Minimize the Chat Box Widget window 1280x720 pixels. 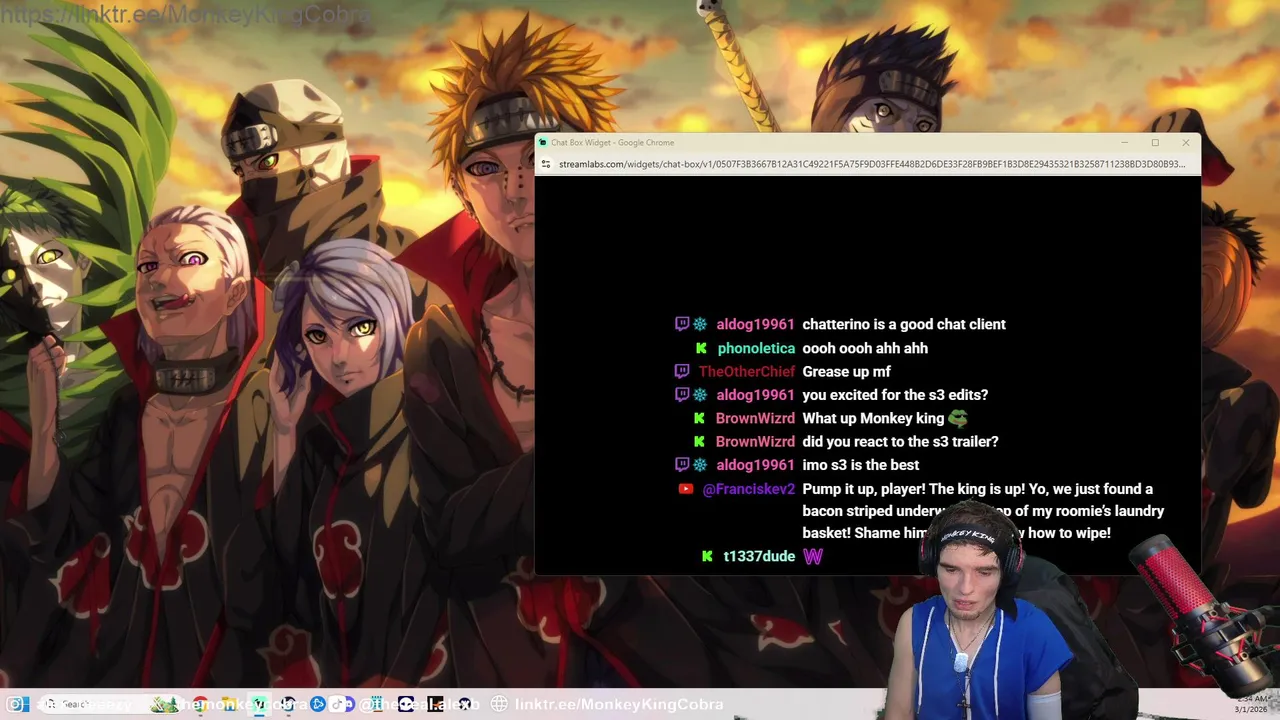1124,142
